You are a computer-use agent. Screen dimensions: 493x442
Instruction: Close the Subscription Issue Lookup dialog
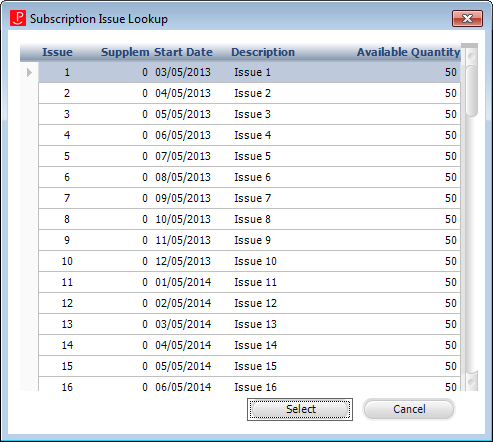(x=467, y=18)
